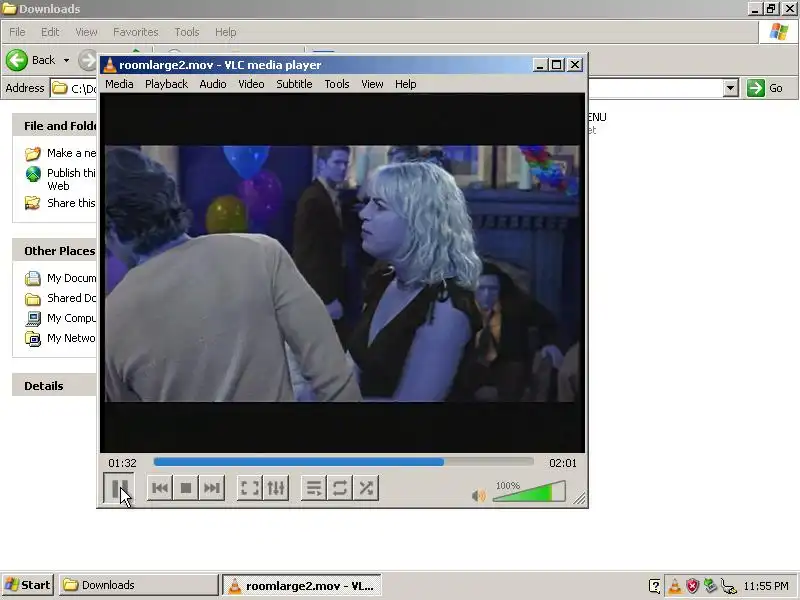Click the taskbar clock 11:55 PM
The height and width of the screenshot is (600, 800).
coord(766,586)
